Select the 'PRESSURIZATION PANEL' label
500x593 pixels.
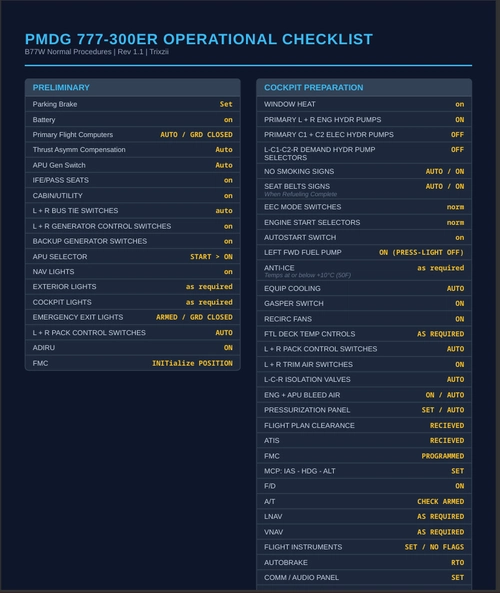(307, 410)
